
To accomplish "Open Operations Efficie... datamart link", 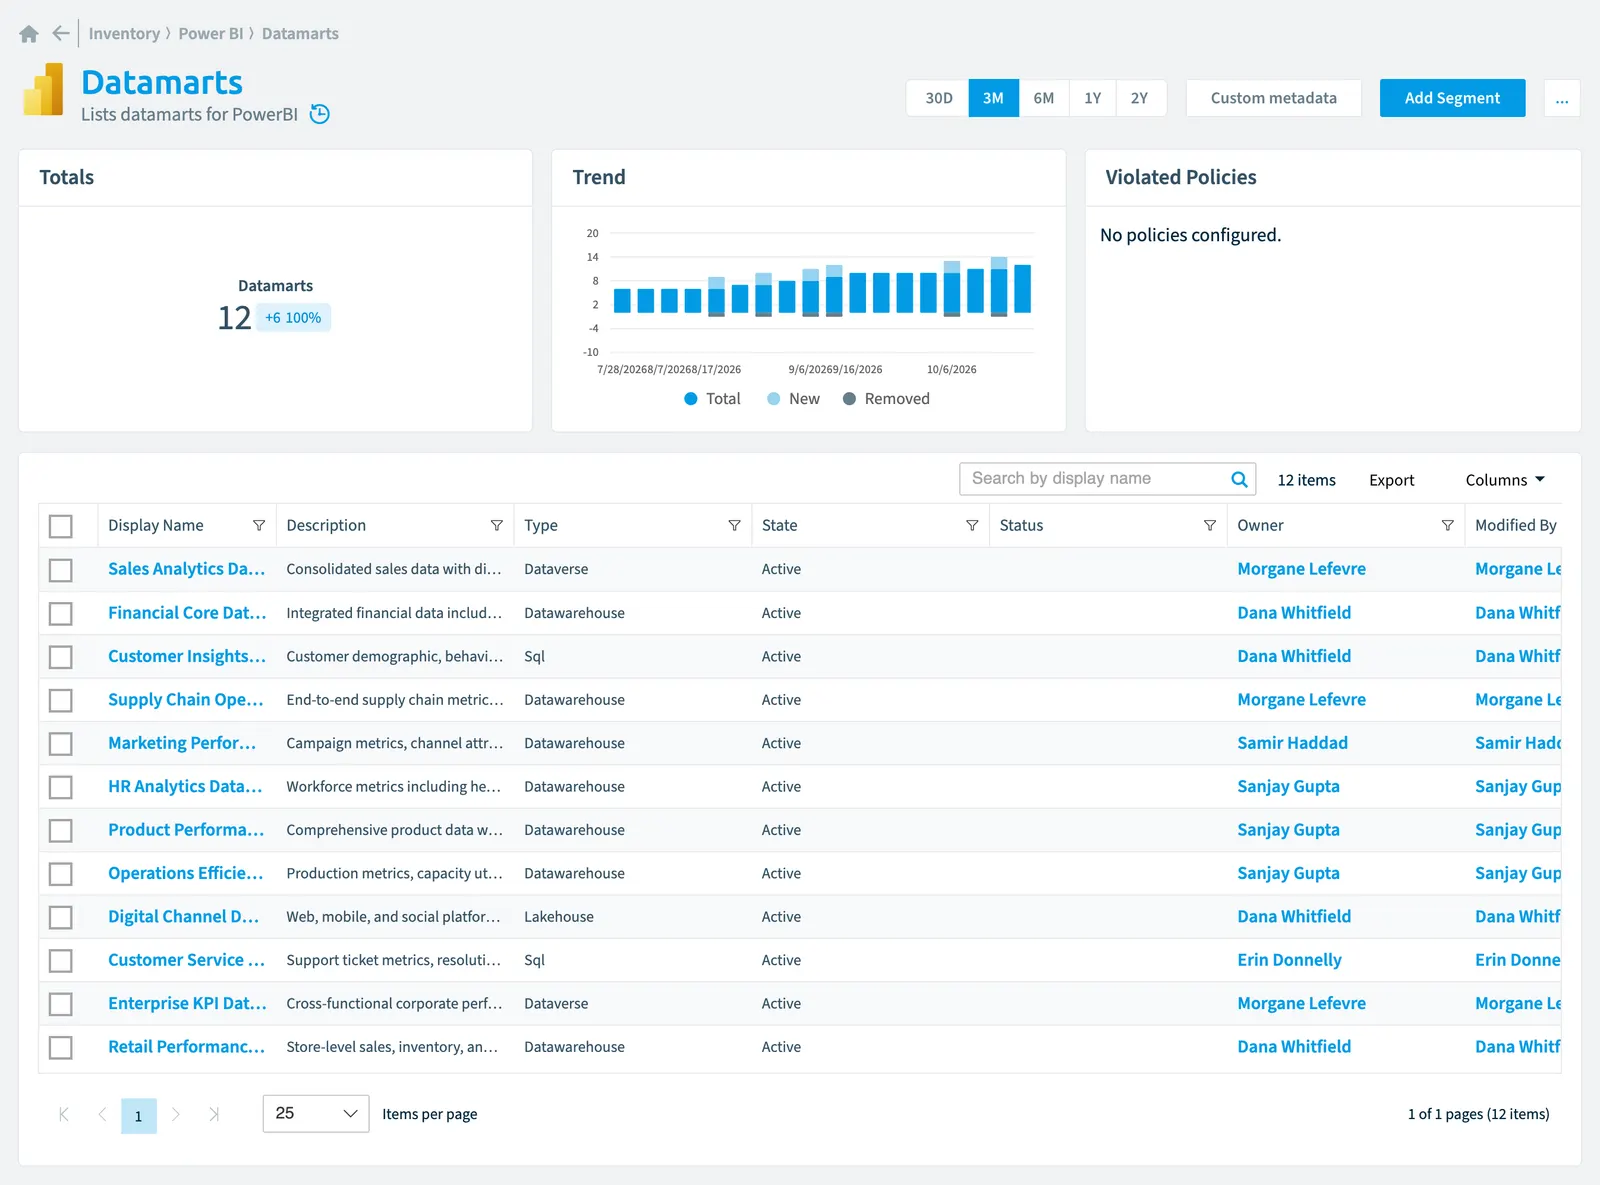I will coord(185,873).
